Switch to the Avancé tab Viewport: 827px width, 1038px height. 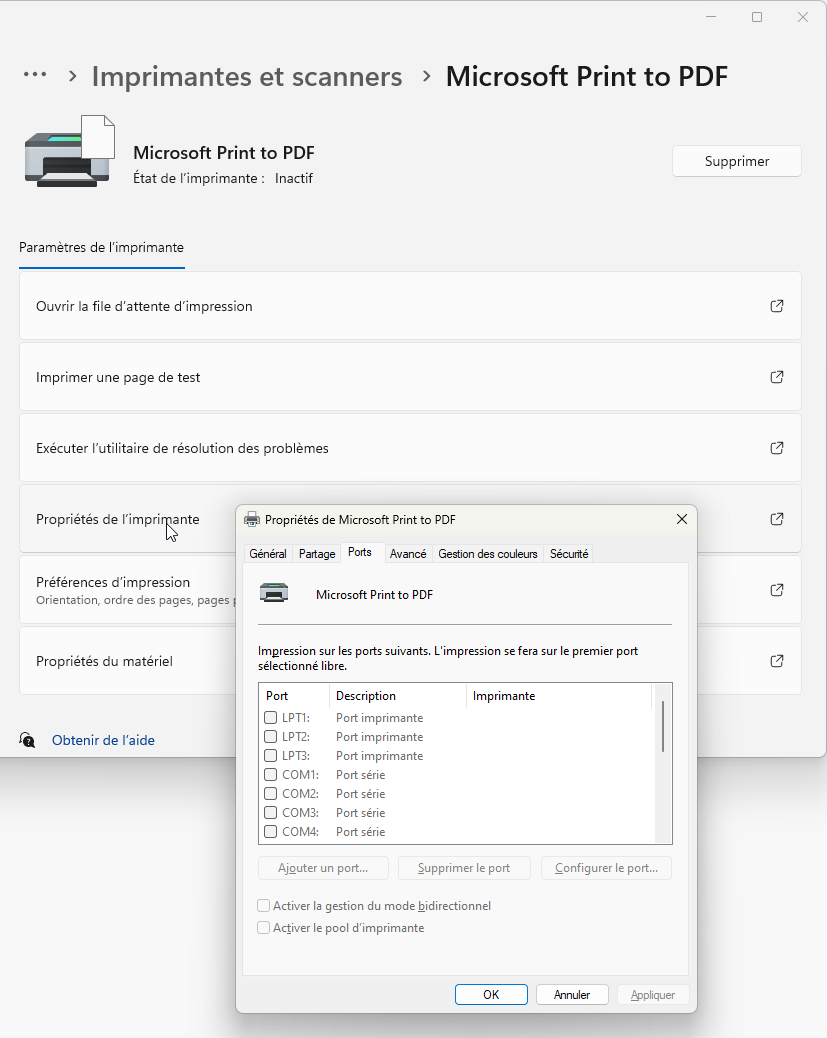(408, 554)
